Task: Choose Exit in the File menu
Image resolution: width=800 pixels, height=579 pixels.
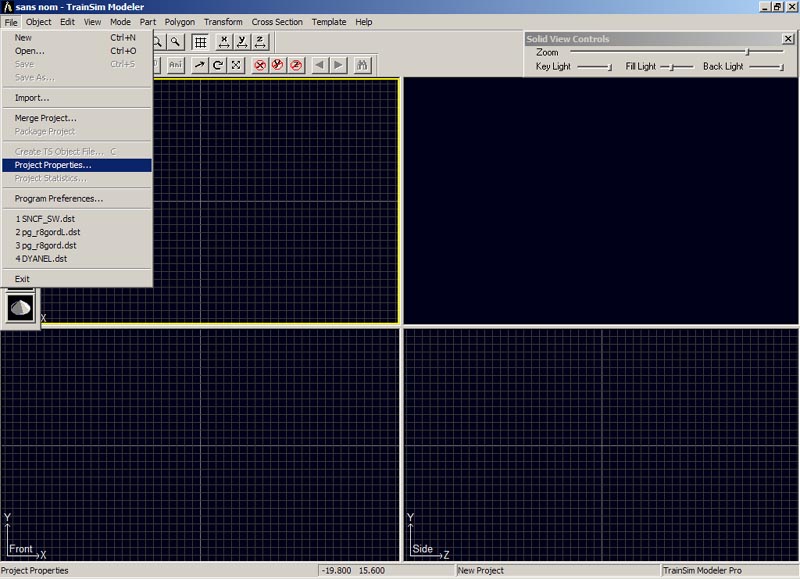Action: 23,279
